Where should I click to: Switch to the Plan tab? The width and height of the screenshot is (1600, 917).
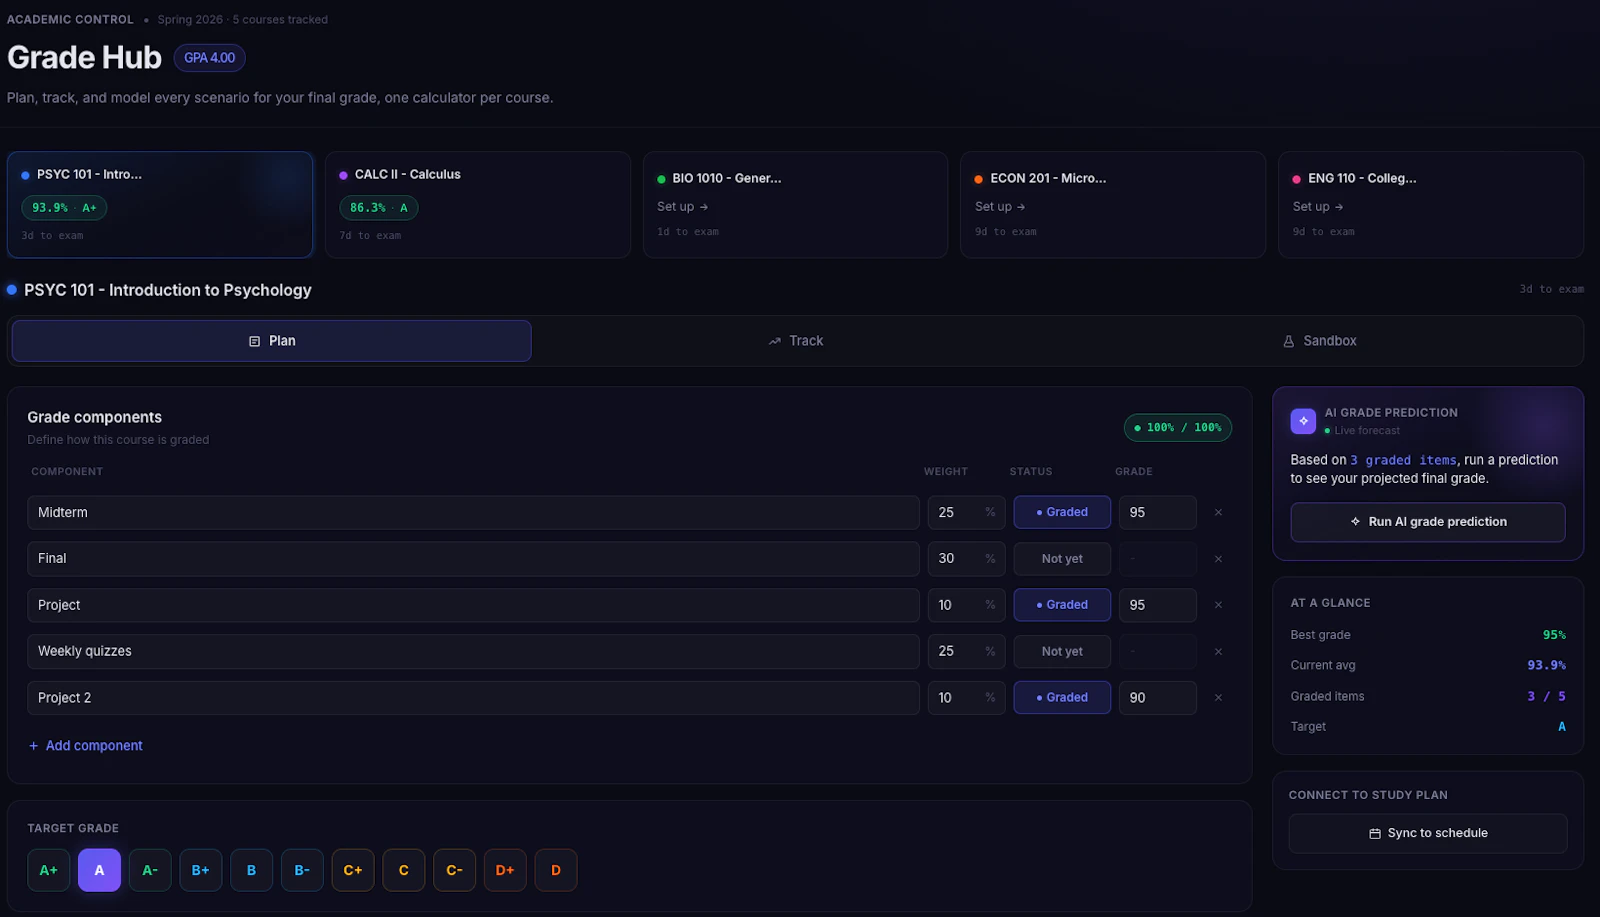(271, 341)
